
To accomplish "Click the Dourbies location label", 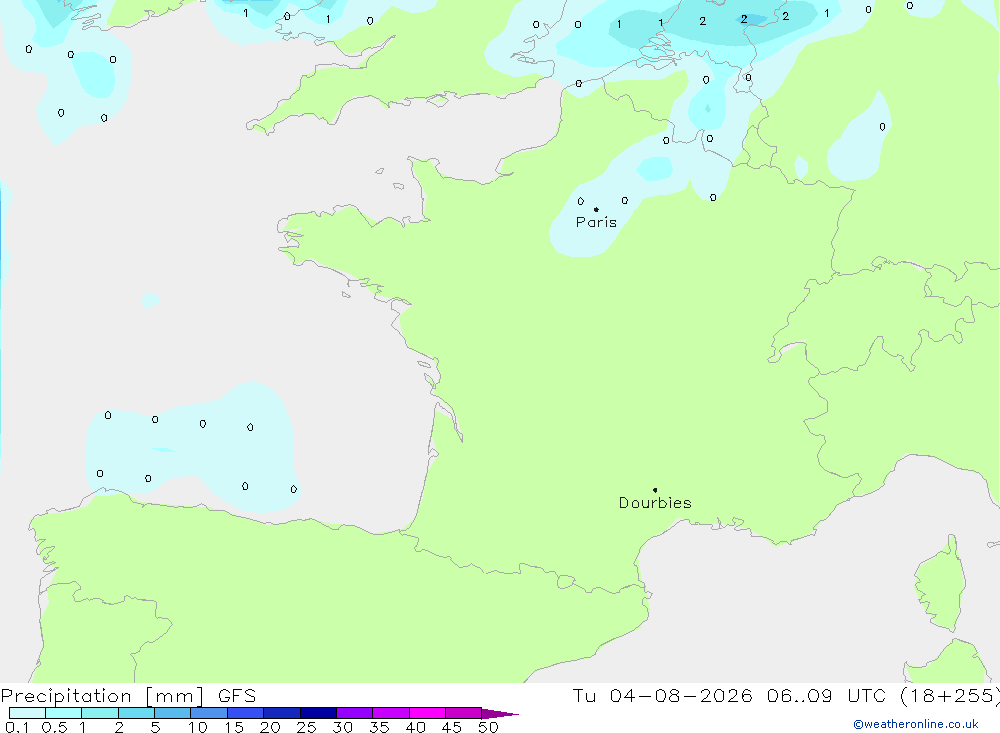I will 655,503.
